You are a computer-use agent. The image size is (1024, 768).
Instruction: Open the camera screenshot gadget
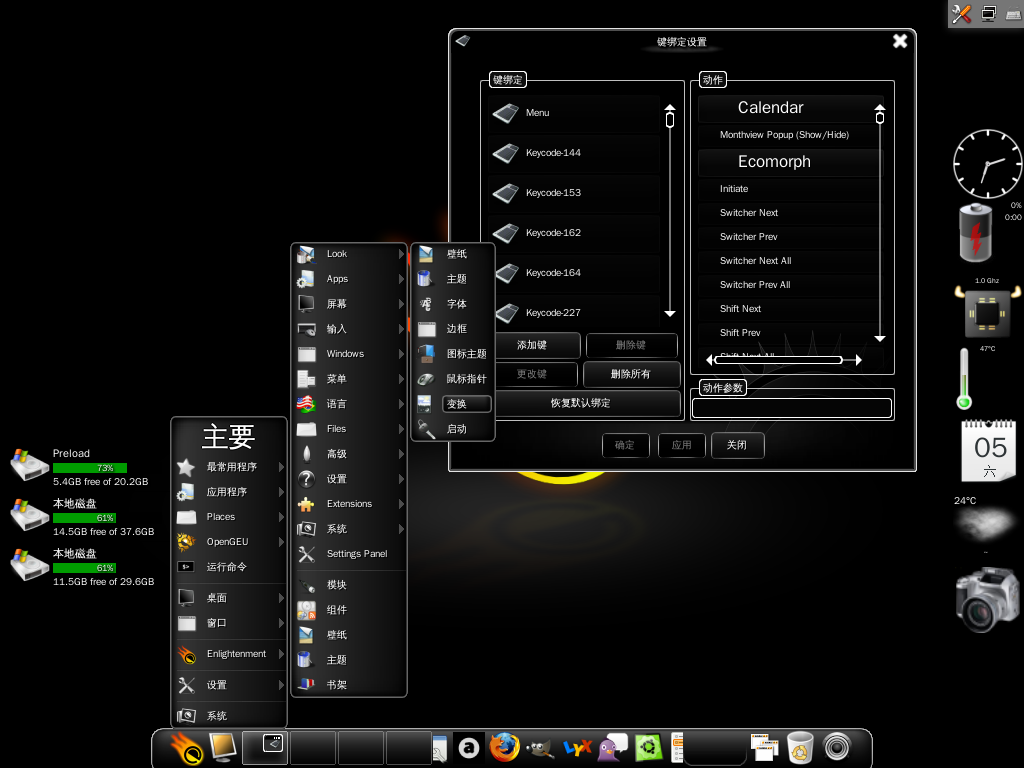point(986,600)
